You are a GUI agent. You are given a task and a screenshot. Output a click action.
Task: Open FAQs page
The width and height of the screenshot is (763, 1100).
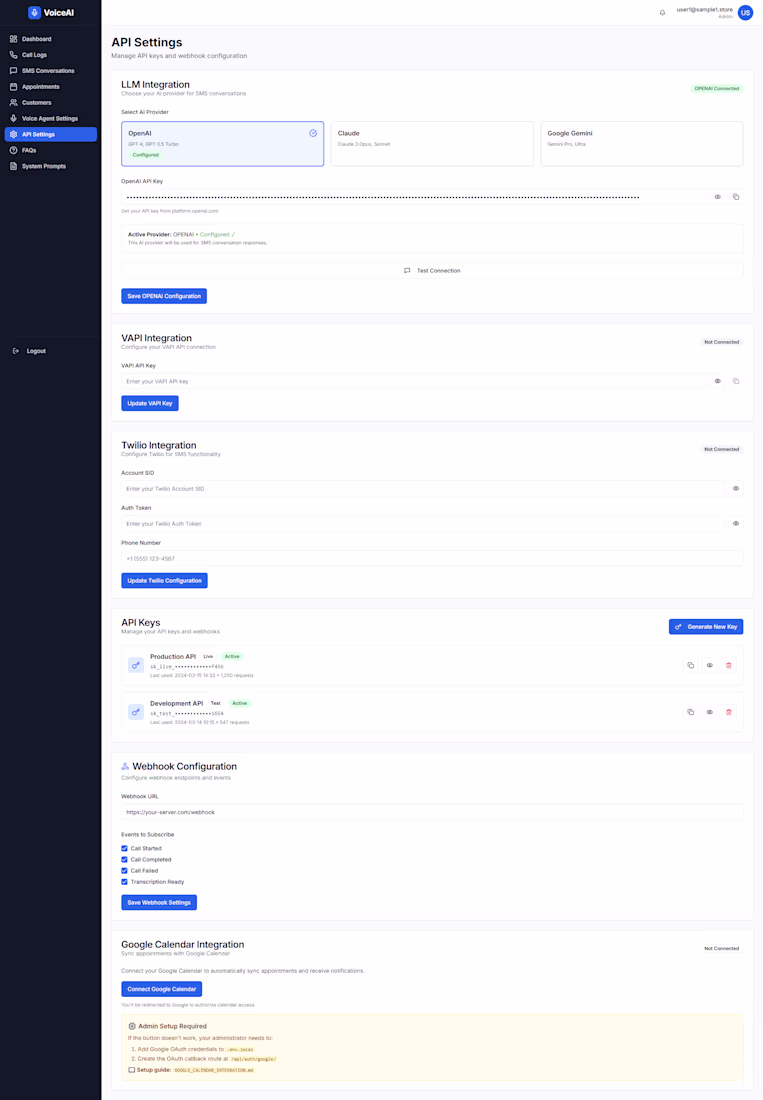click(x=50, y=150)
